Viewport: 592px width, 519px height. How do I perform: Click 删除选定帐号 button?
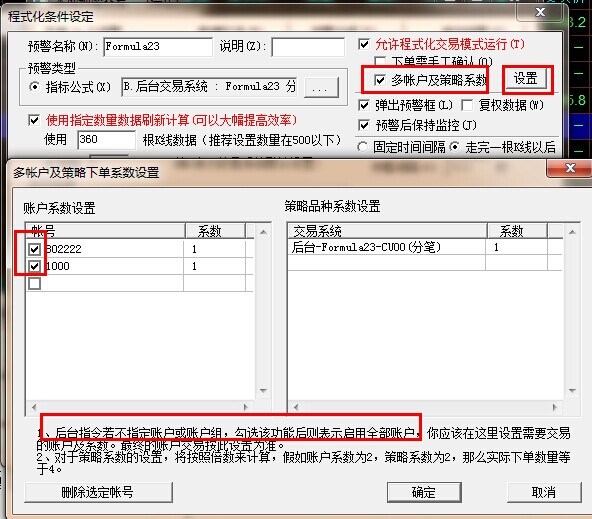click(x=99, y=492)
